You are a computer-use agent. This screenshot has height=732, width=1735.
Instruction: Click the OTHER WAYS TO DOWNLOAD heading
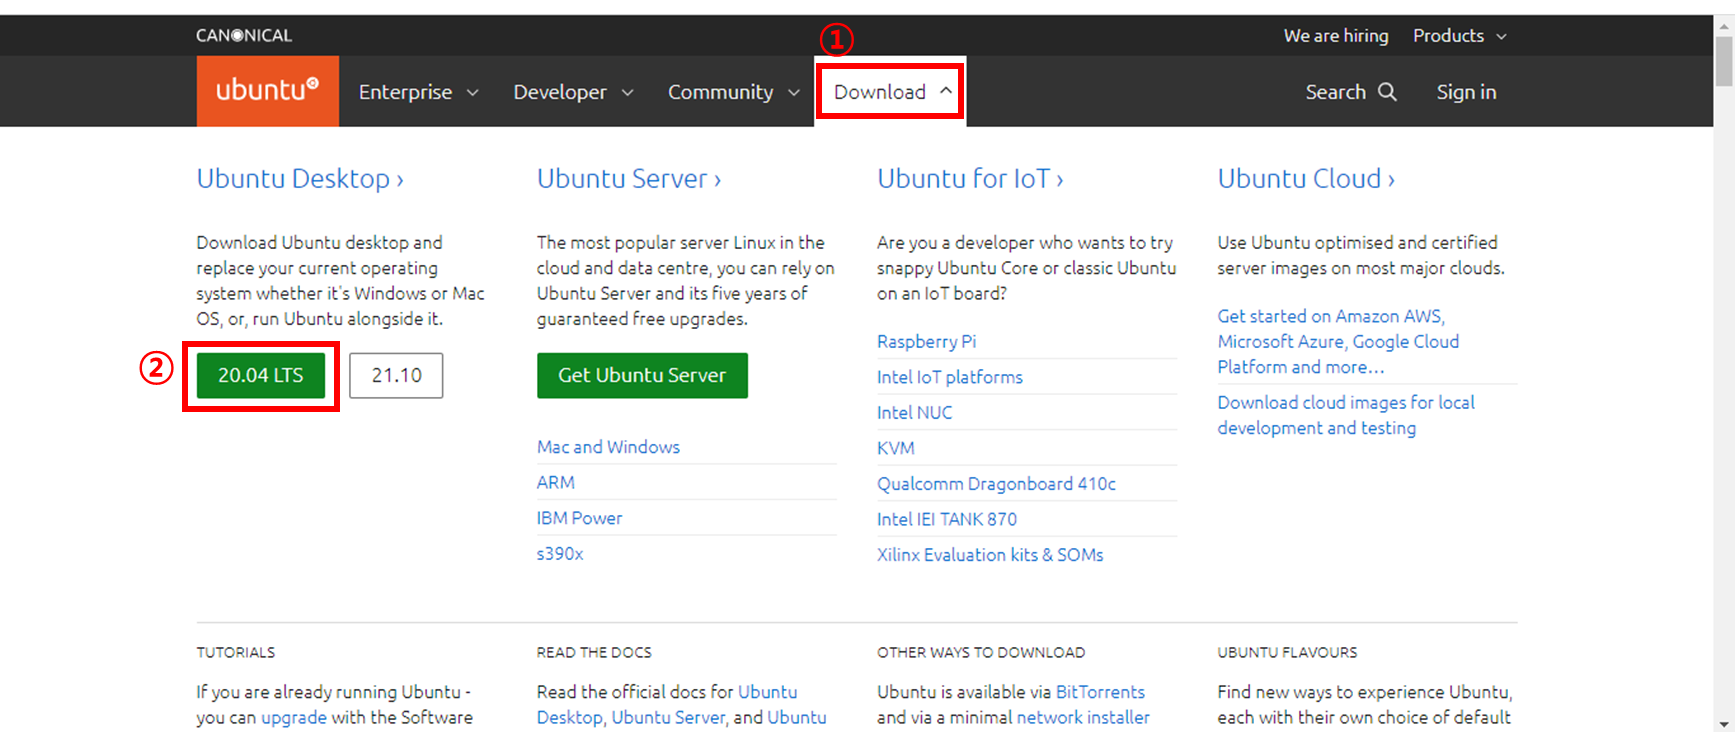(981, 652)
